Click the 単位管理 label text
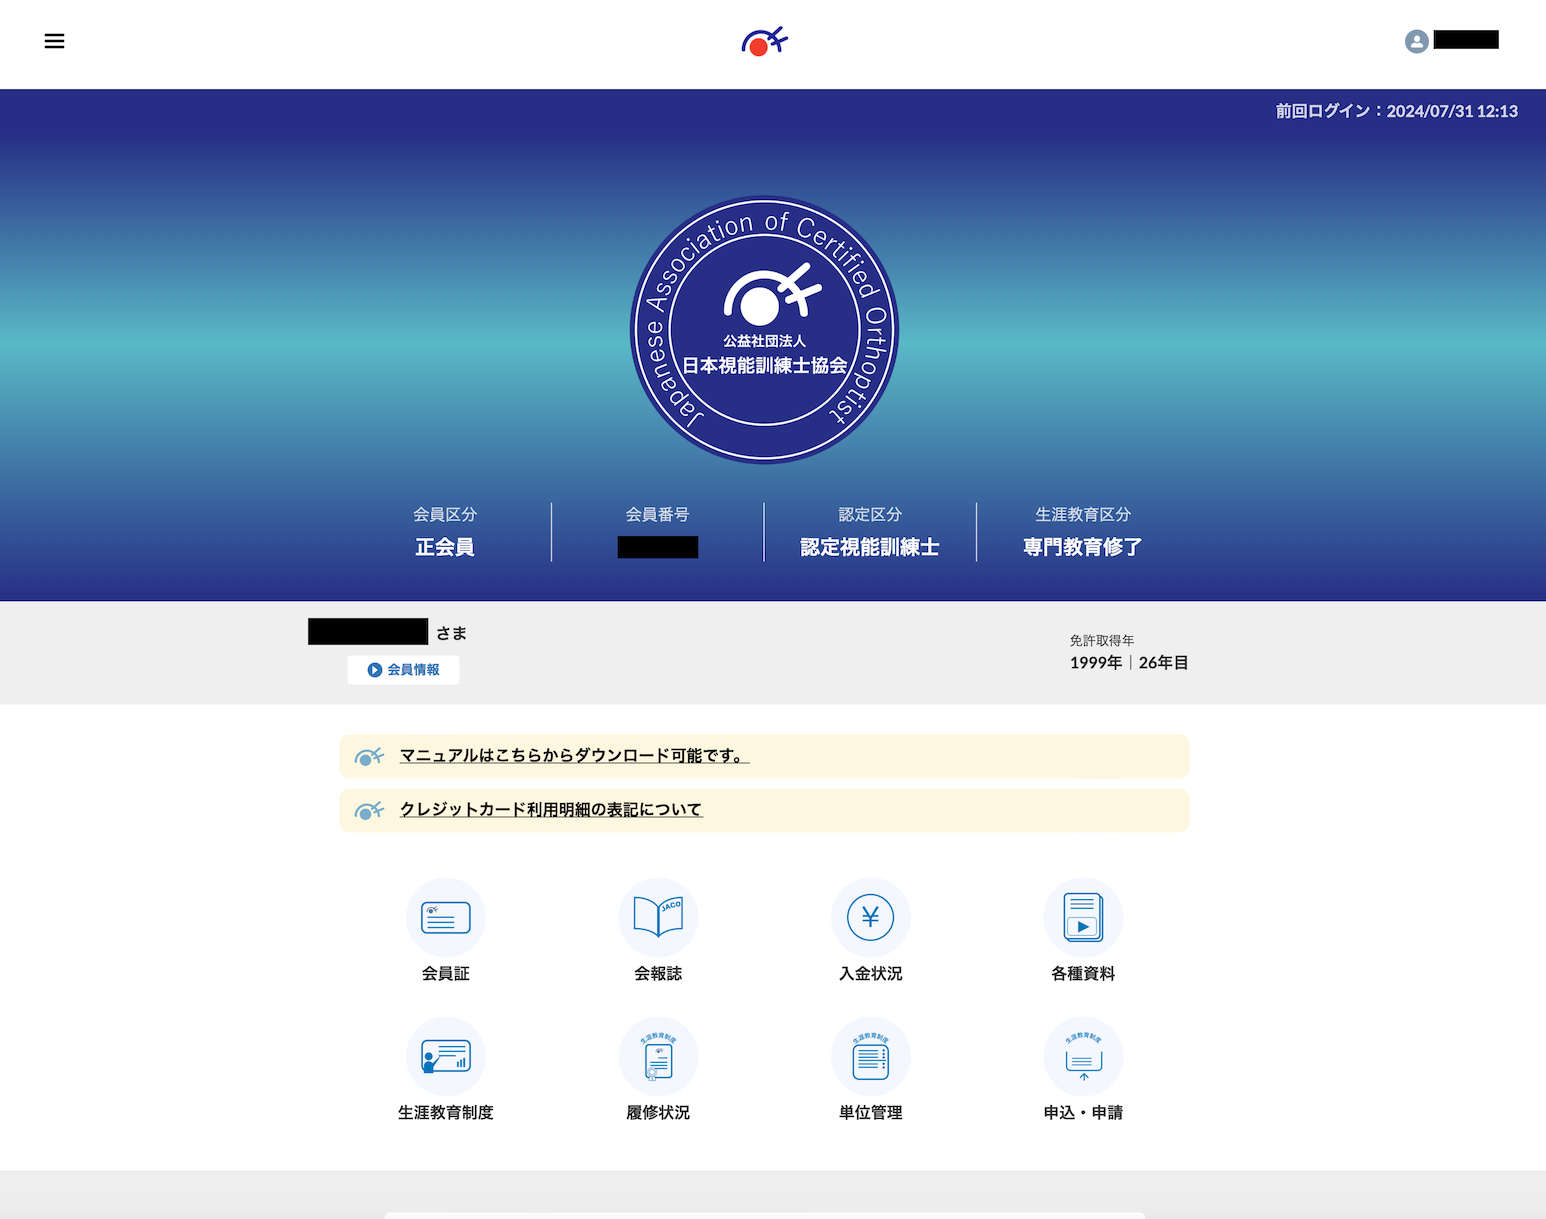The image size is (1546, 1219). tap(871, 1112)
